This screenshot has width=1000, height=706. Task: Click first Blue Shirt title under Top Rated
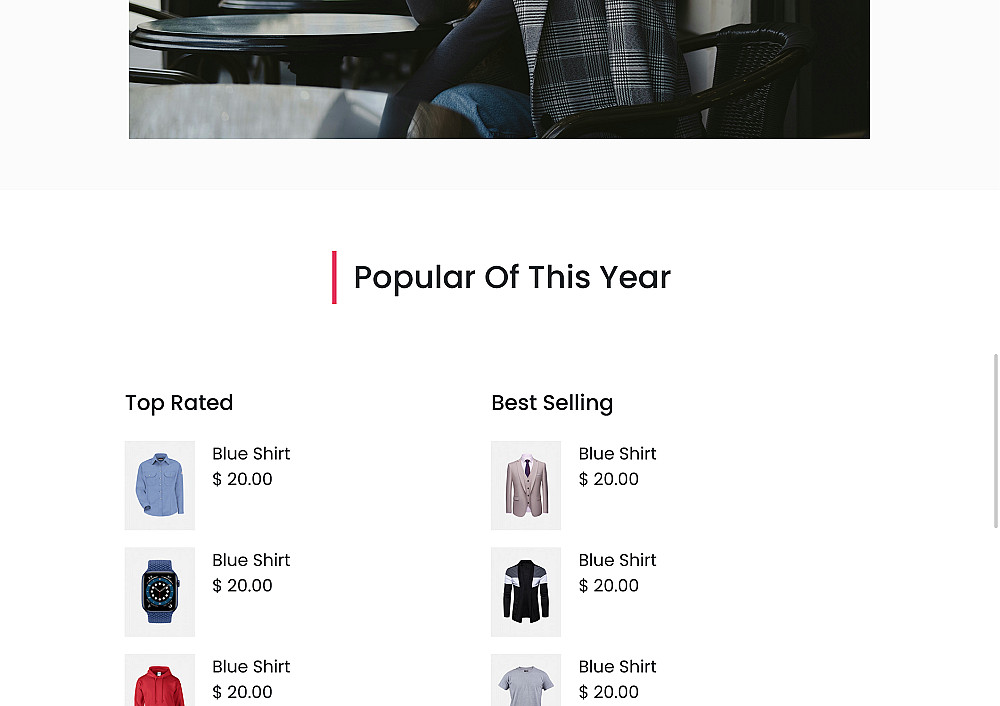[x=251, y=453]
